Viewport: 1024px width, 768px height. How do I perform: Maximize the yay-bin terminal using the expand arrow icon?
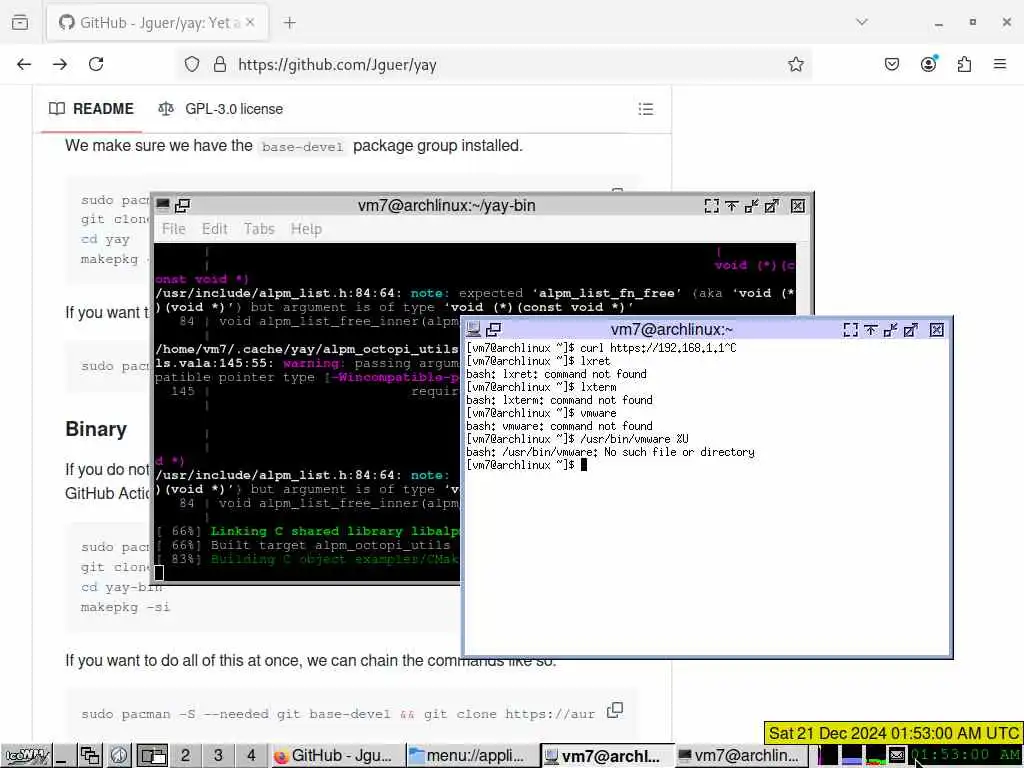772,206
